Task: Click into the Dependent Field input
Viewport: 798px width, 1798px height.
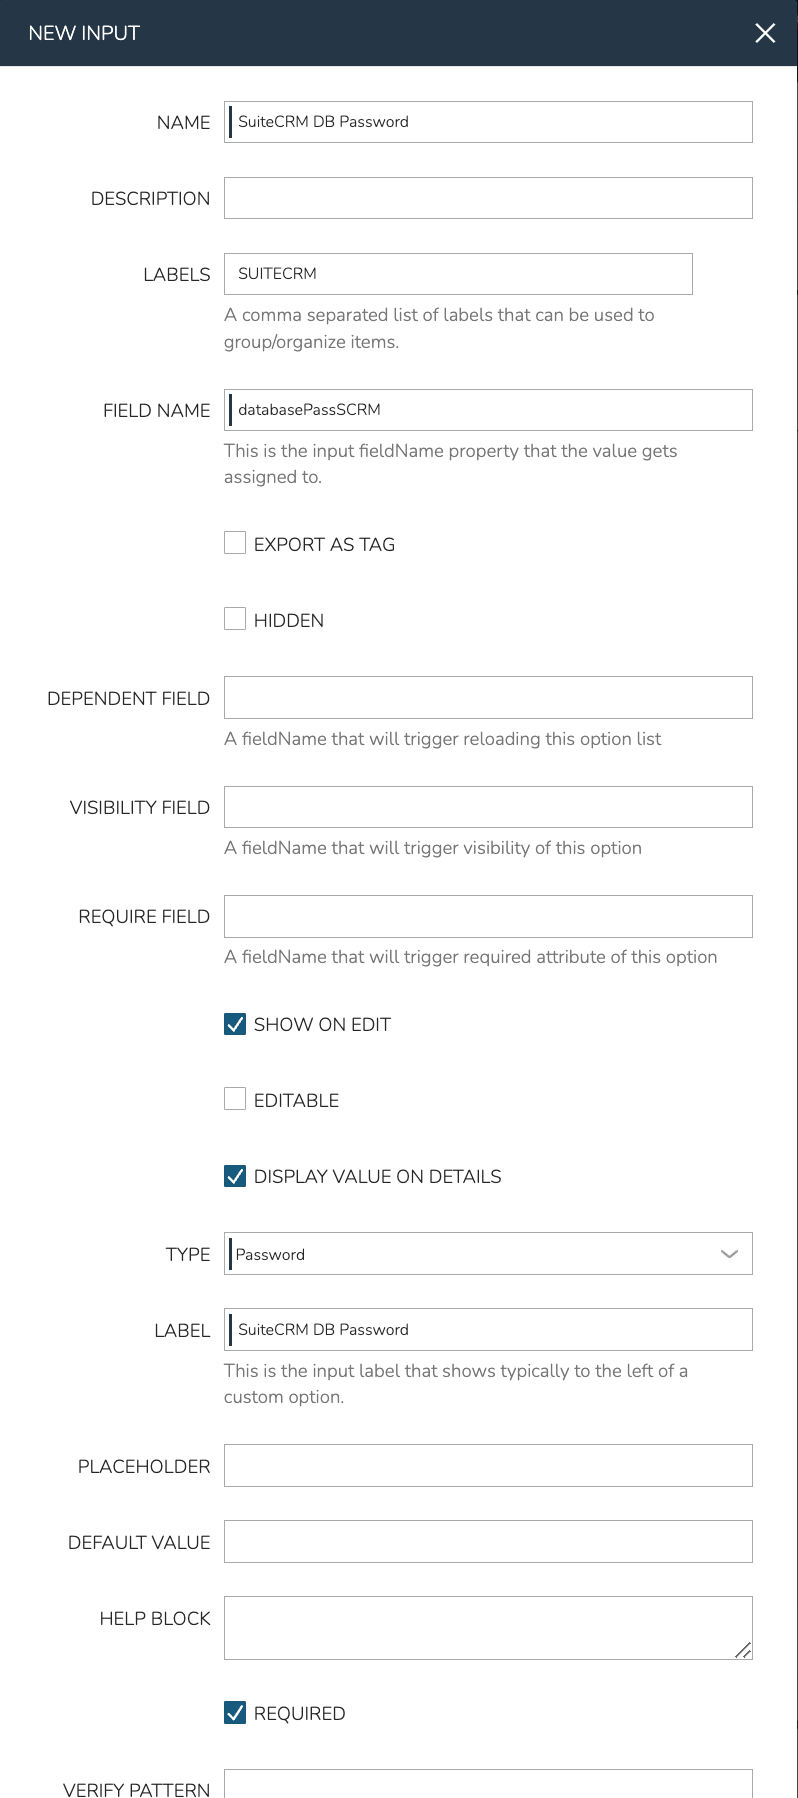Action: [488, 698]
